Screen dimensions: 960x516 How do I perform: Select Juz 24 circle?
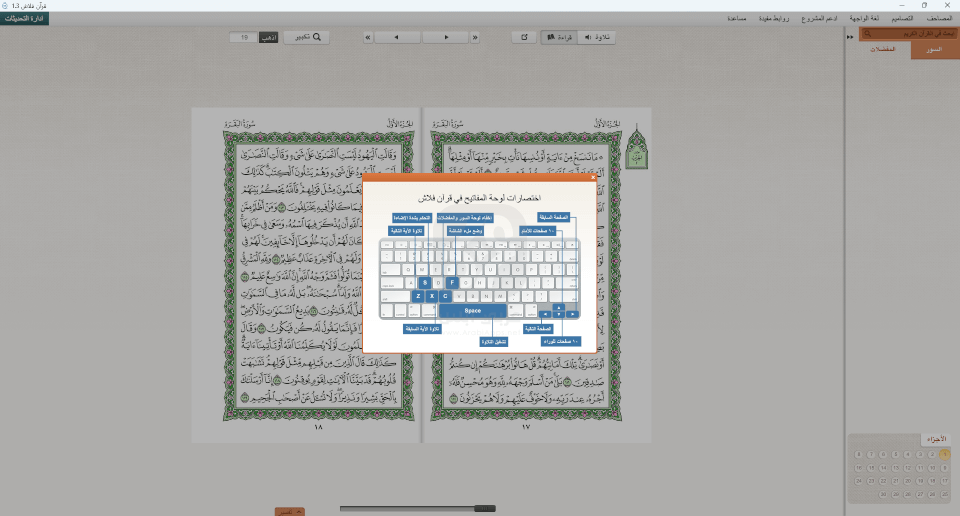[x=858, y=481]
